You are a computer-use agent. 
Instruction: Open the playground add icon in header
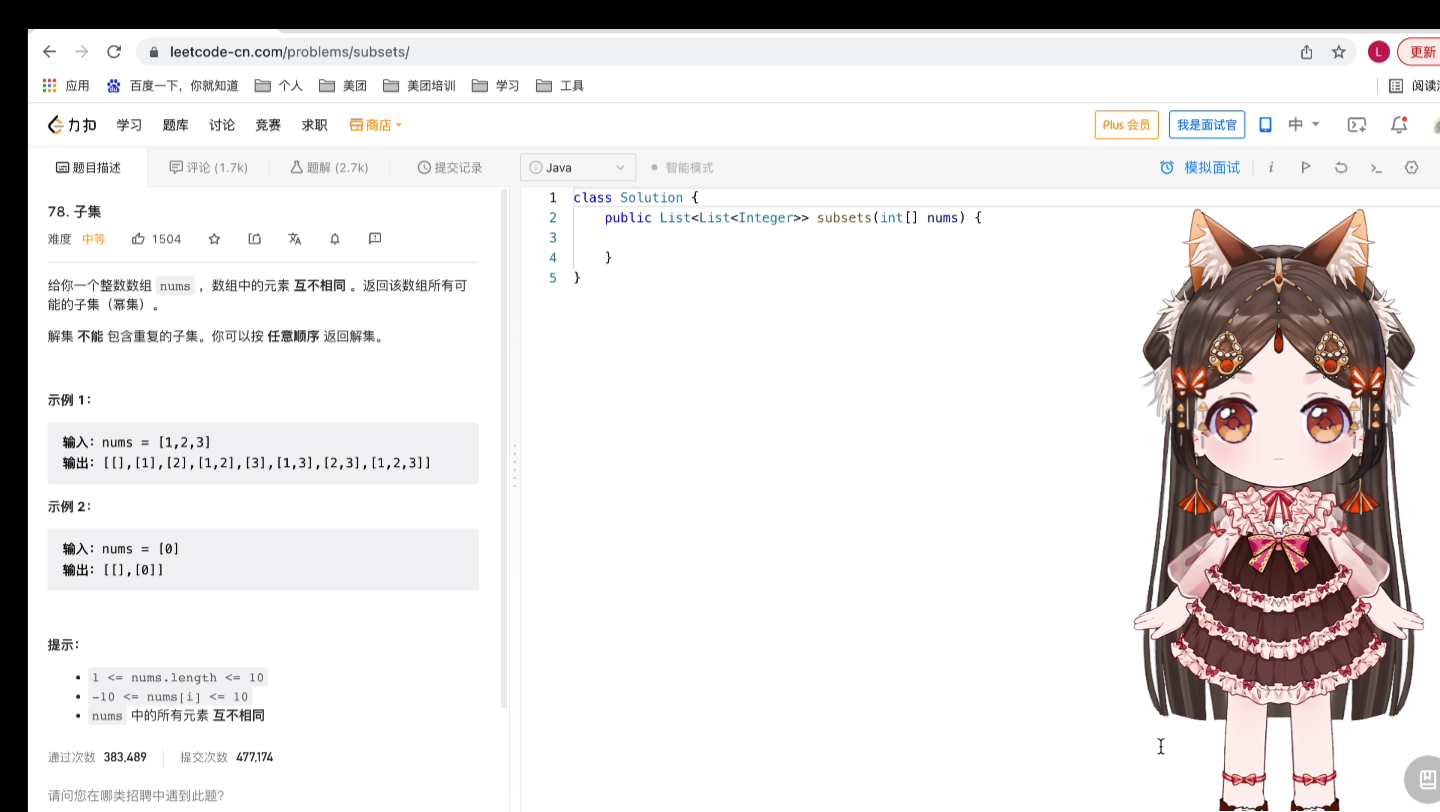1357,125
